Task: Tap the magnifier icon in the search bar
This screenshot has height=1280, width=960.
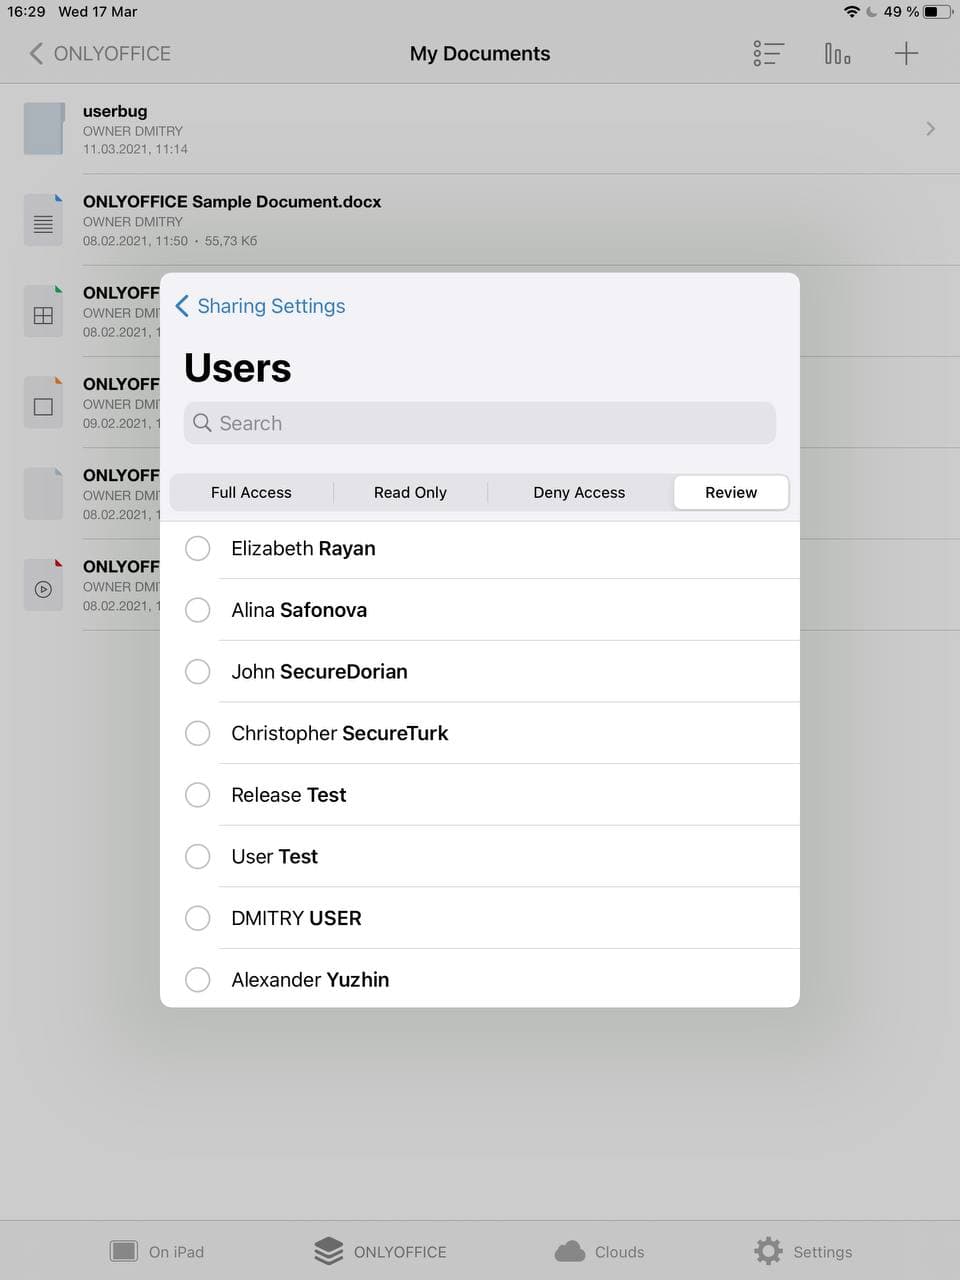Action: [x=202, y=423]
